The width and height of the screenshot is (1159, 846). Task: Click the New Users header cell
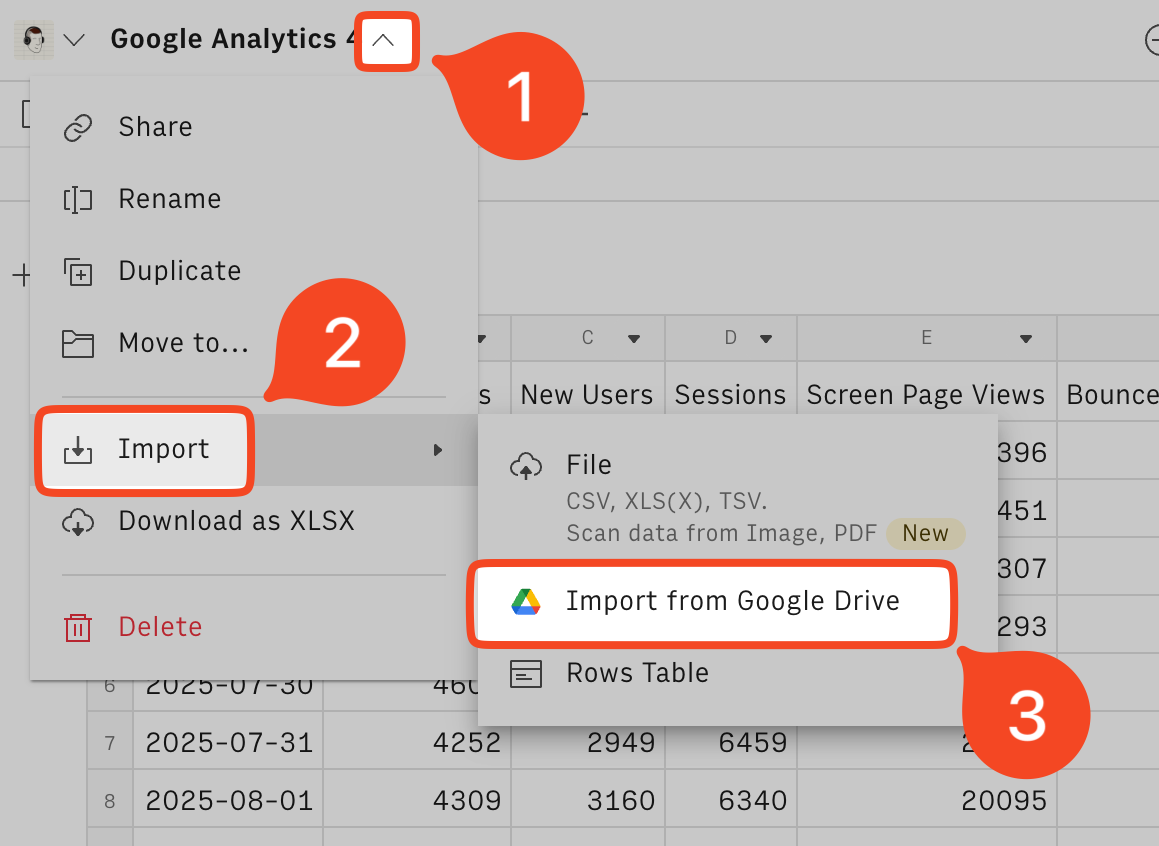[x=588, y=395]
